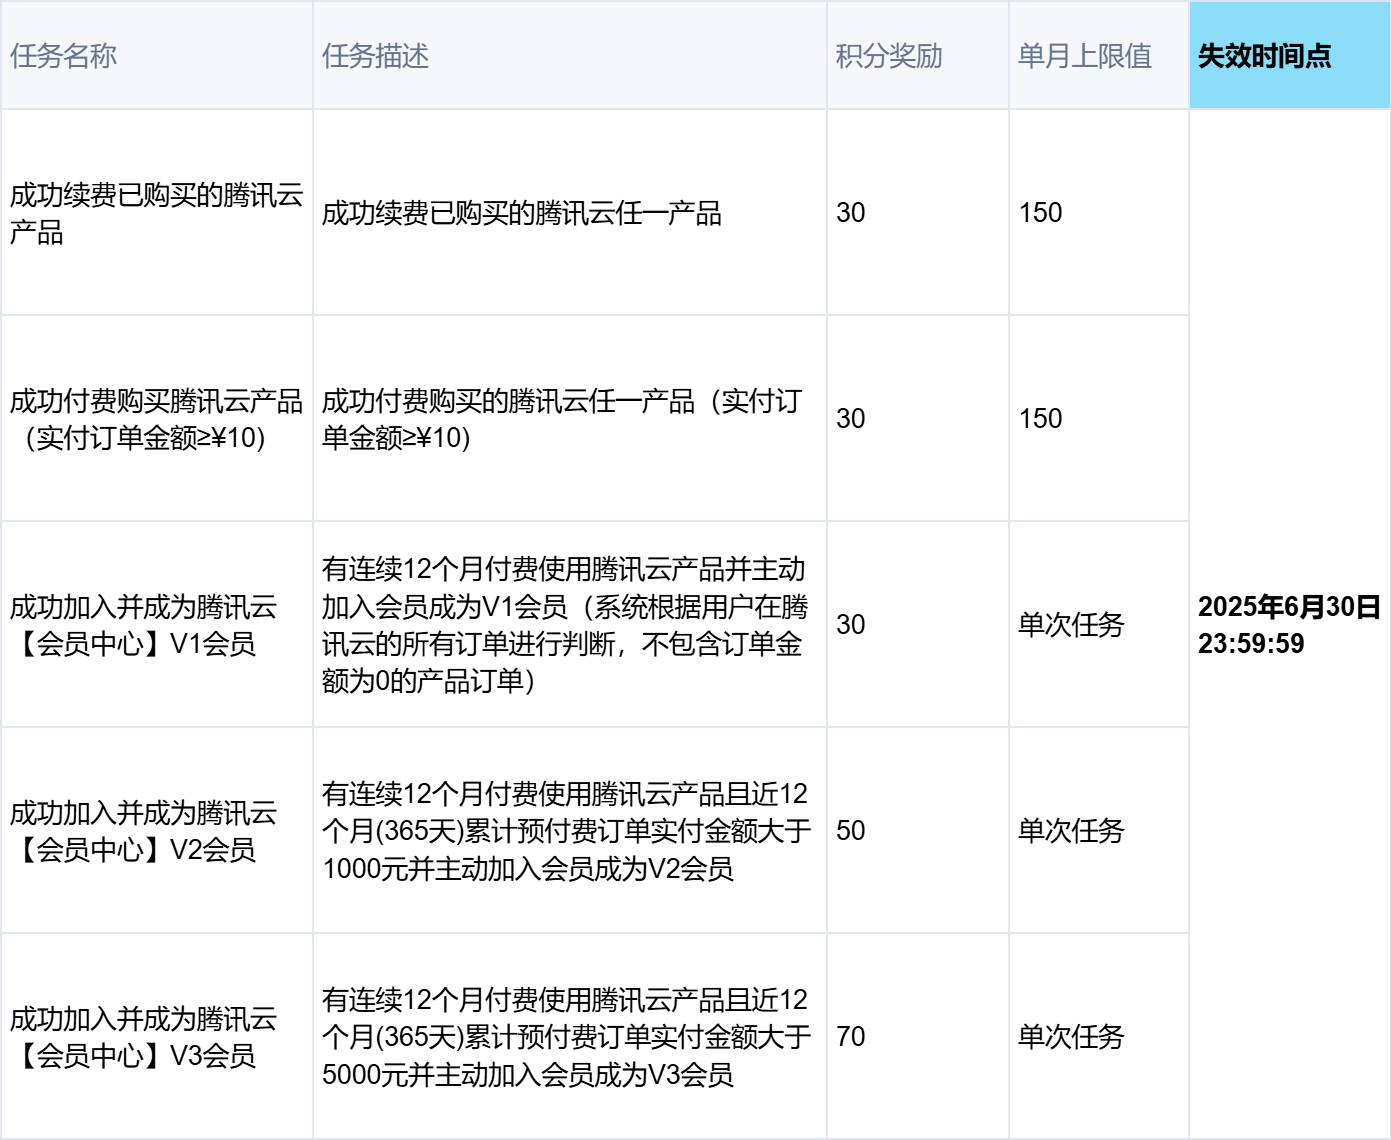1391x1140 pixels.
Task: Click 单次任务 in the V2会员 row
Action: 1071,831
